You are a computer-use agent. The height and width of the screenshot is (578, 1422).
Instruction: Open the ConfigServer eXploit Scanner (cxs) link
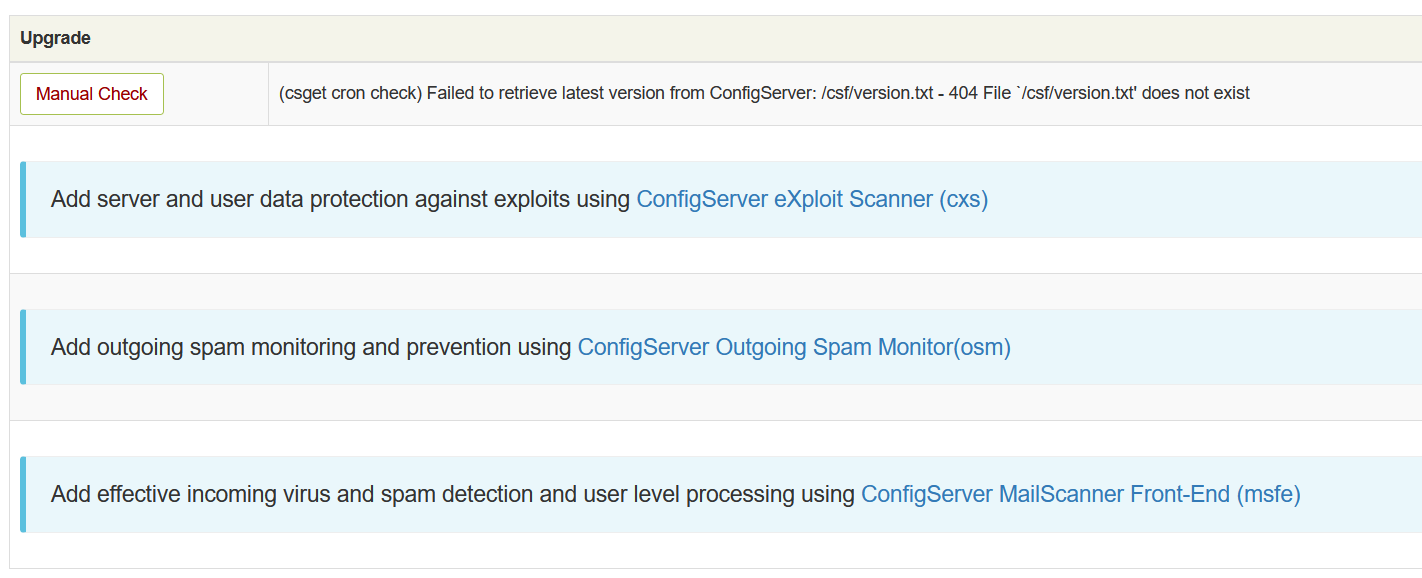pos(812,199)
